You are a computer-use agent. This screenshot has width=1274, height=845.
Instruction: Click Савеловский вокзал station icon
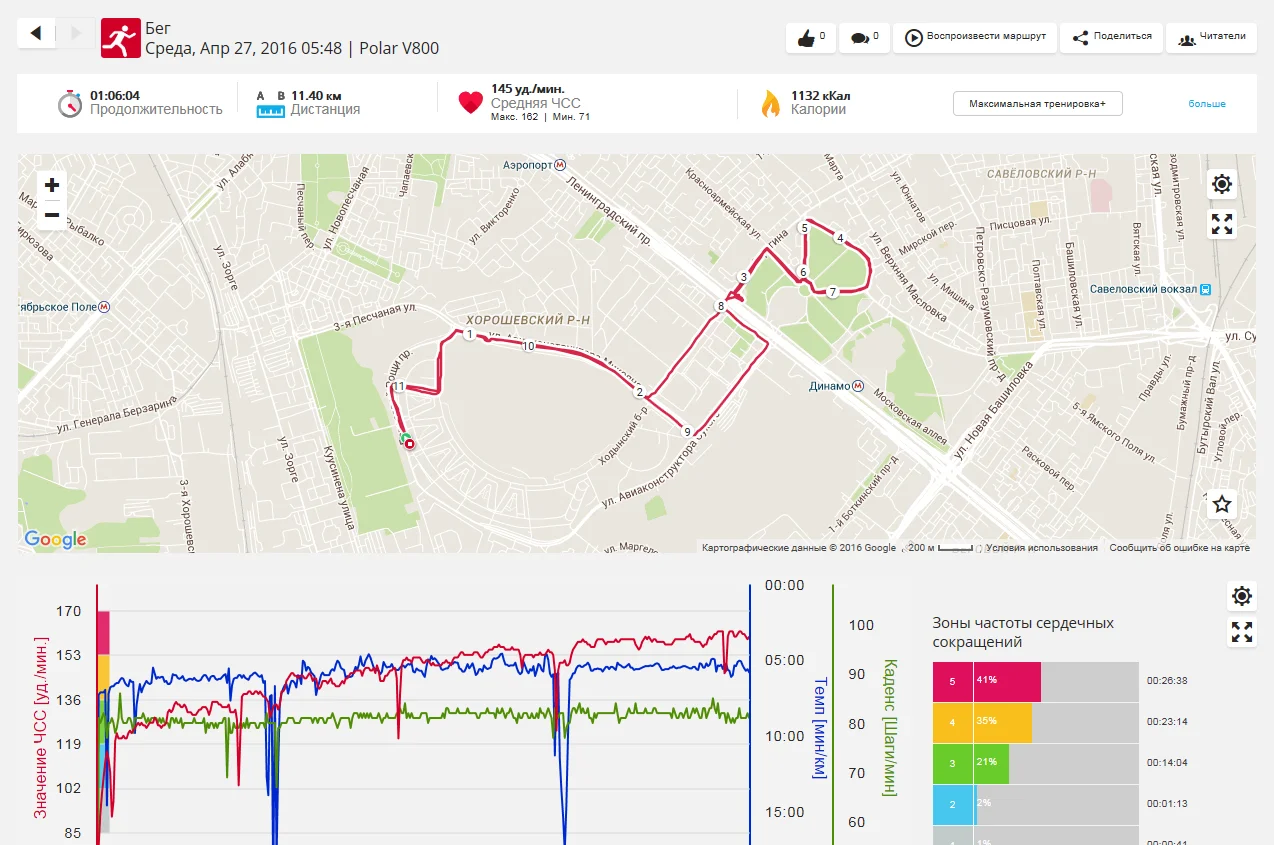point(1206,289)
